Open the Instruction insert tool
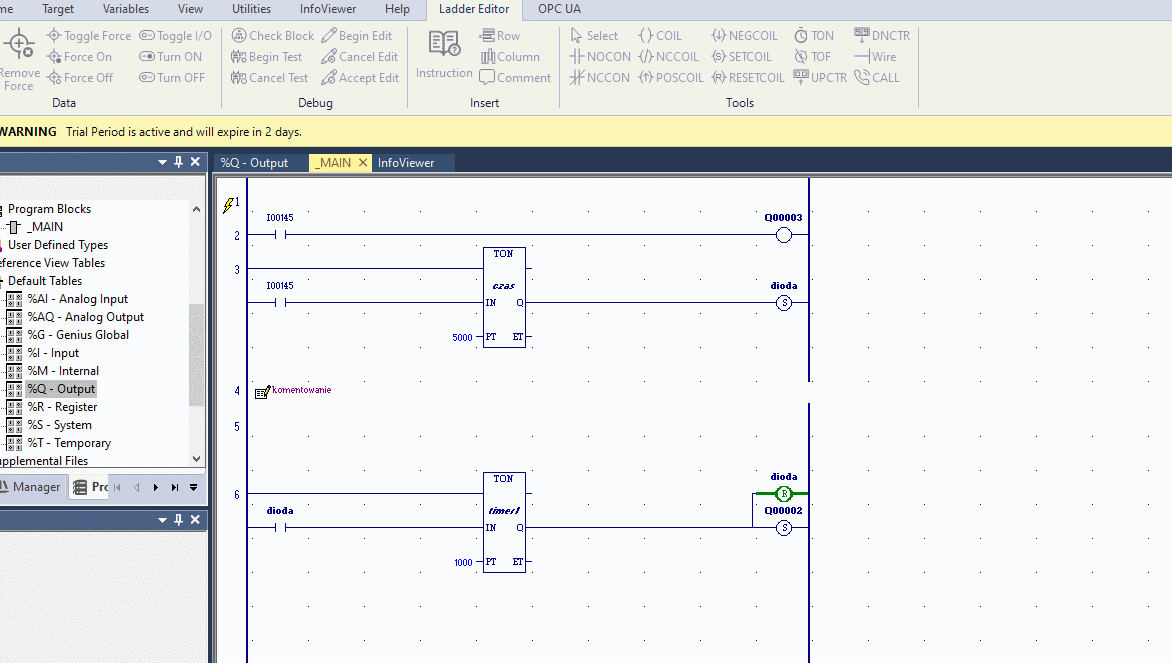 click(x=444, y=55)
